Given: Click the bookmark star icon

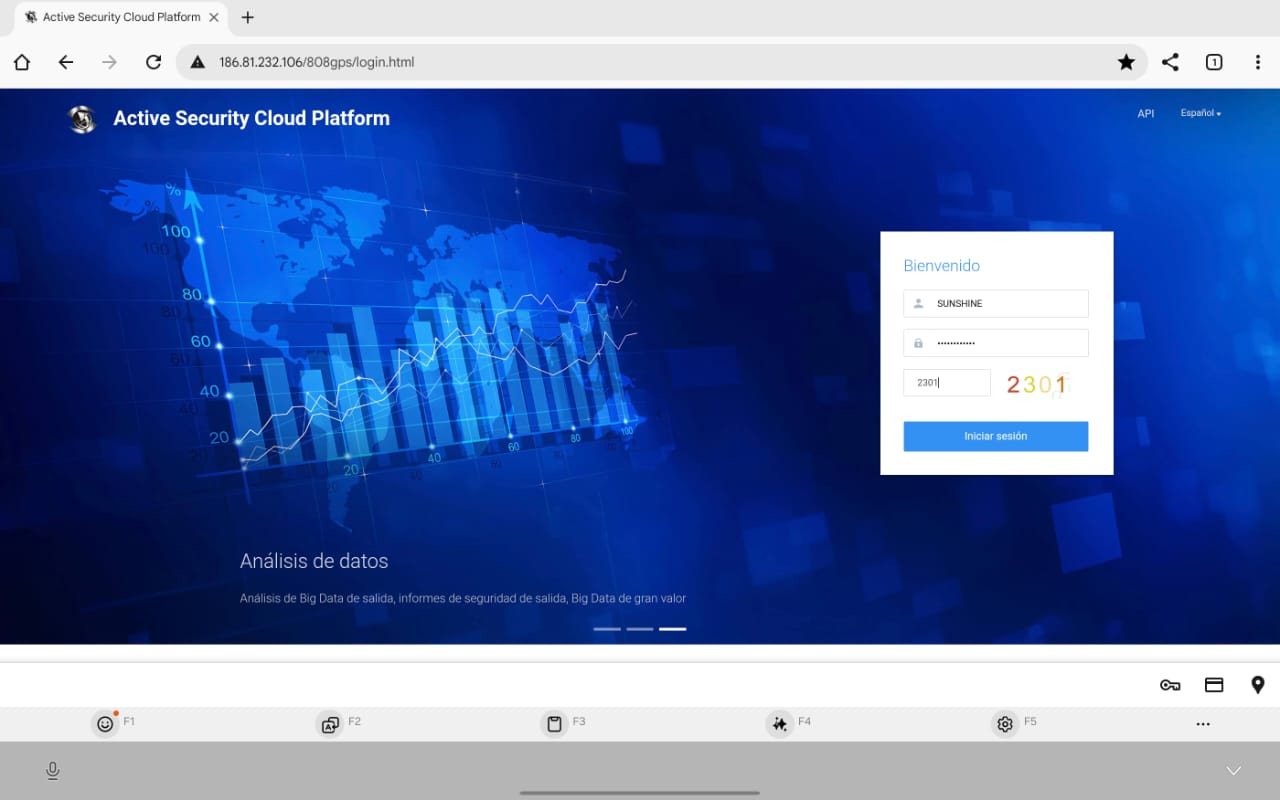Looking at the screenshot, I should [x=1126, y=62].
